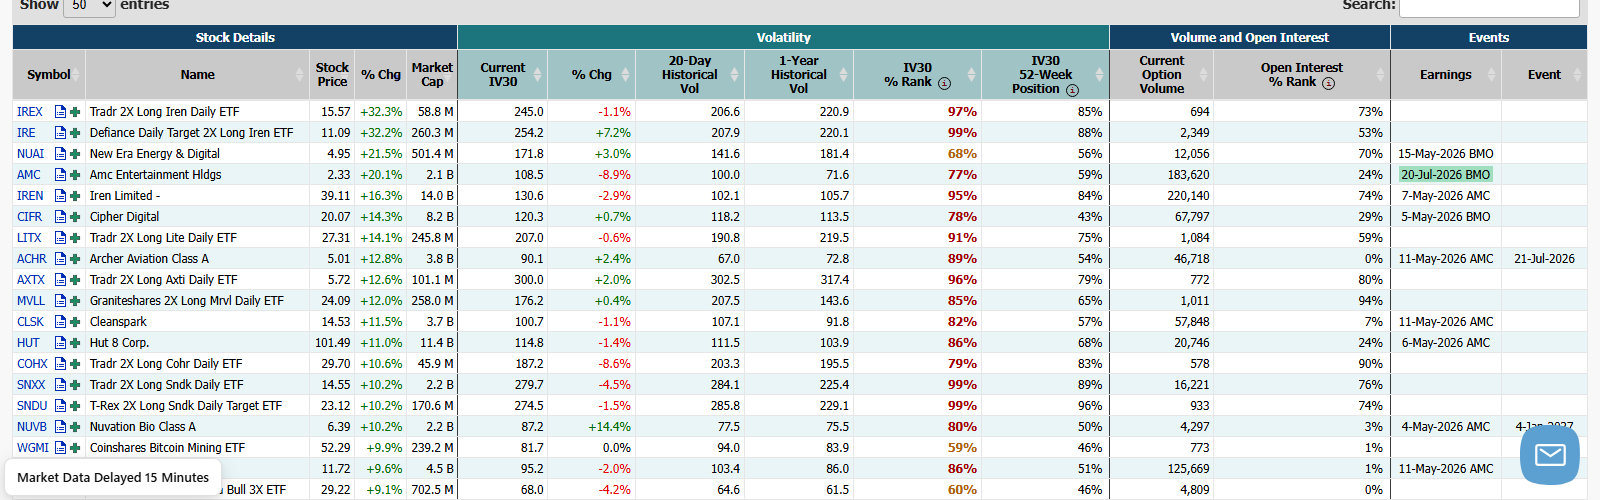The width and height of the screenshot is (1600, 500).
Task: Click inside the Search input field
Action: click(x=1489, y=7)
